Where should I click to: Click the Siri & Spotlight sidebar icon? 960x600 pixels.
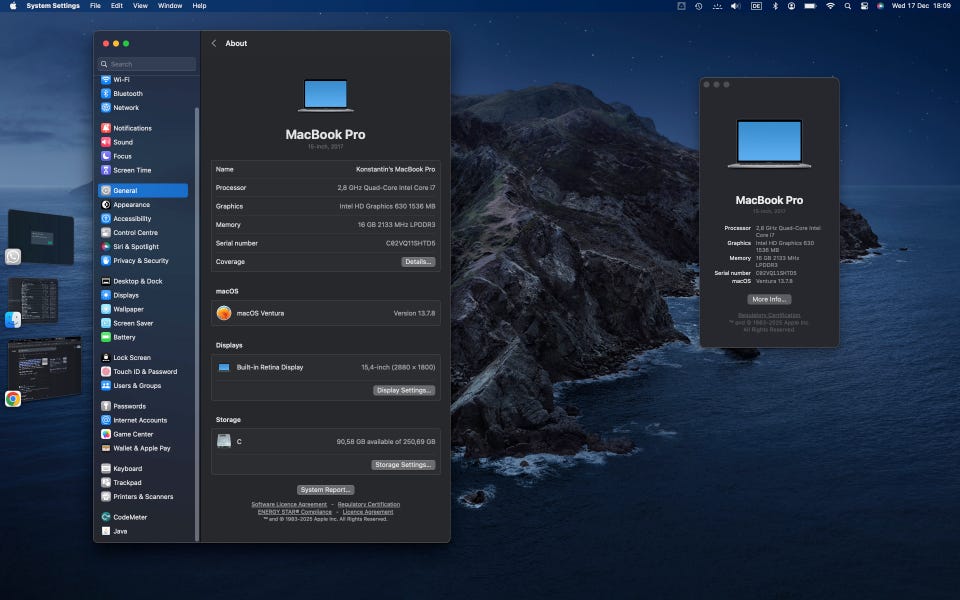(106, 247)
